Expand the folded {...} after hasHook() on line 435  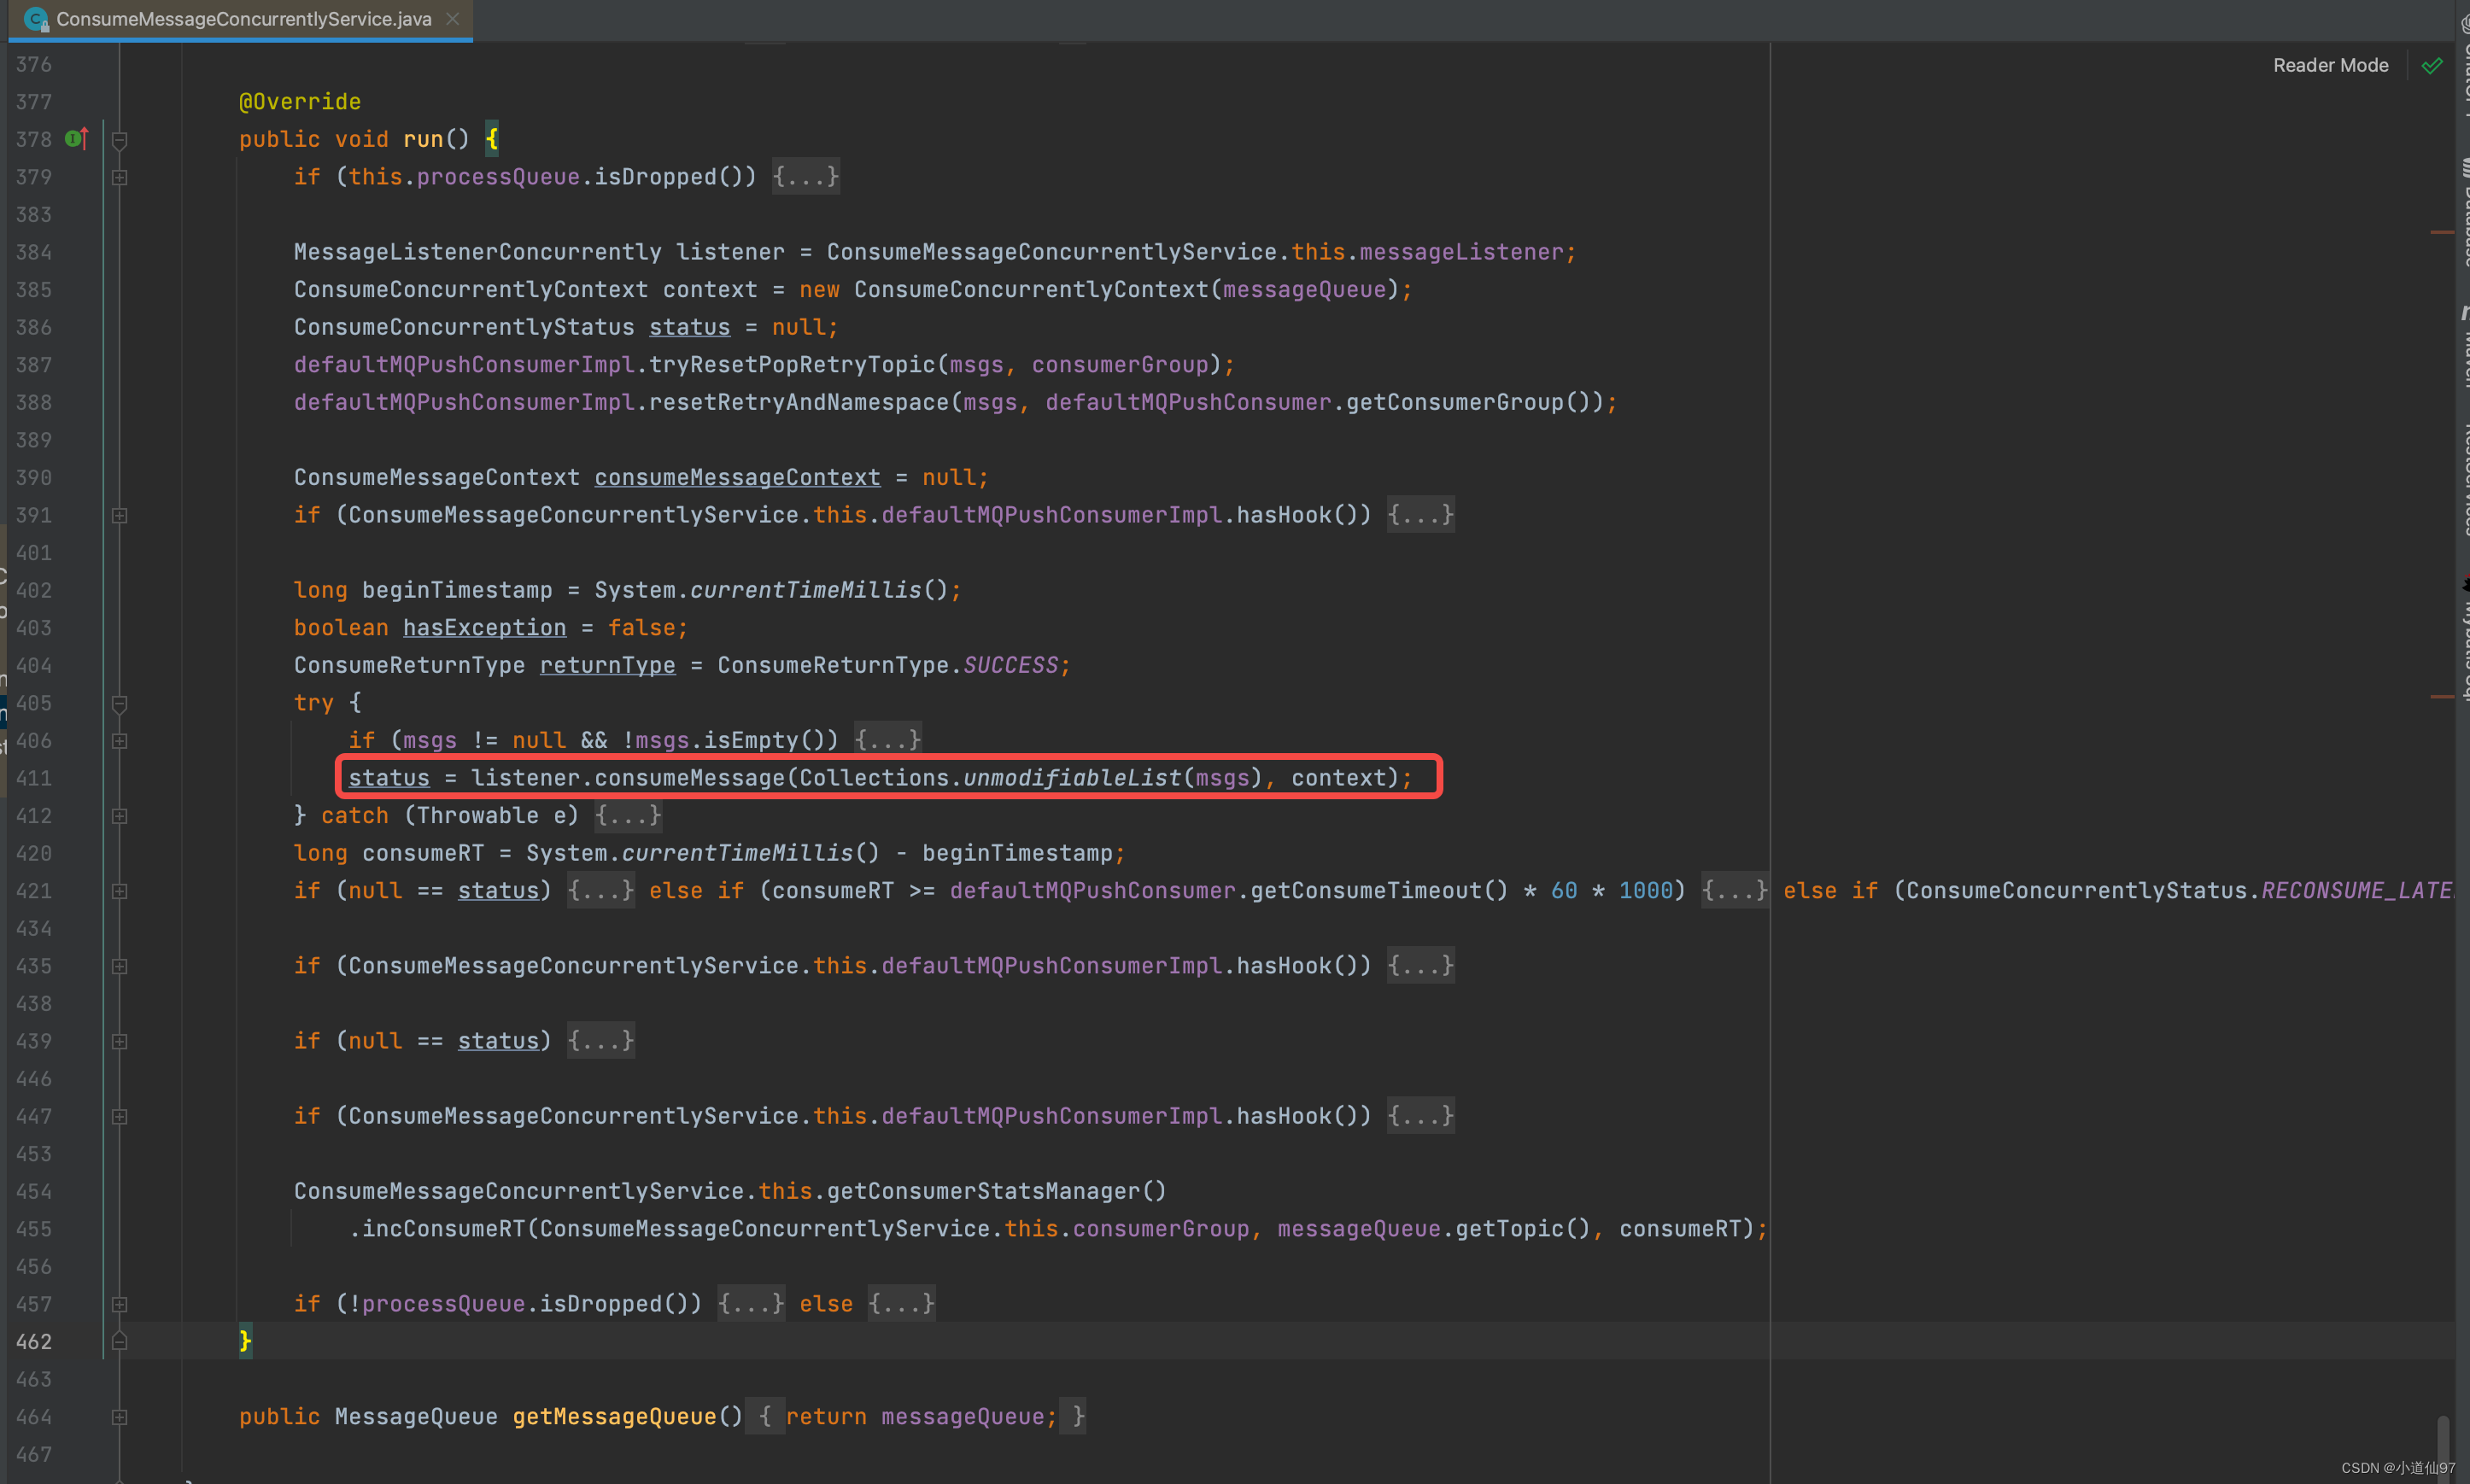point(1420,965)
